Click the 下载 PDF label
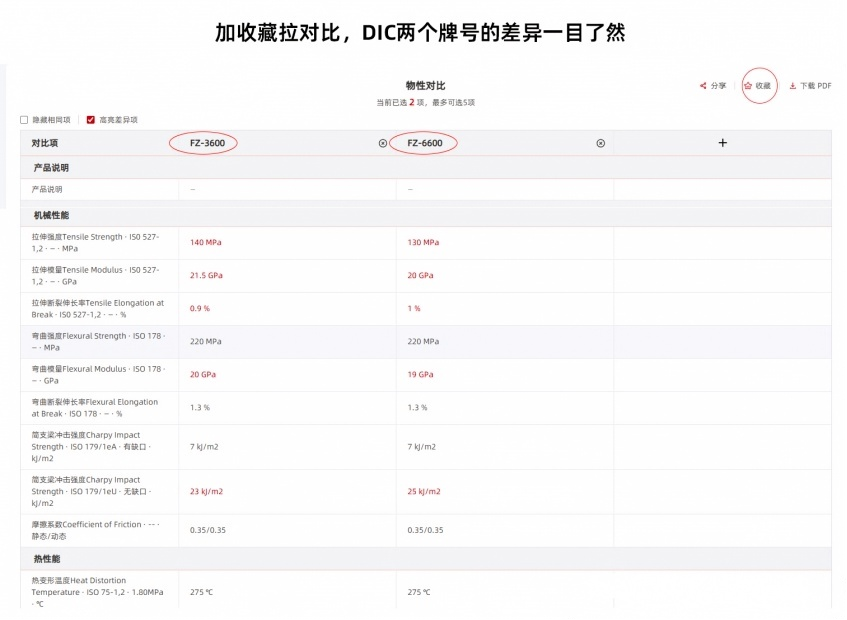 coord(816,86)
